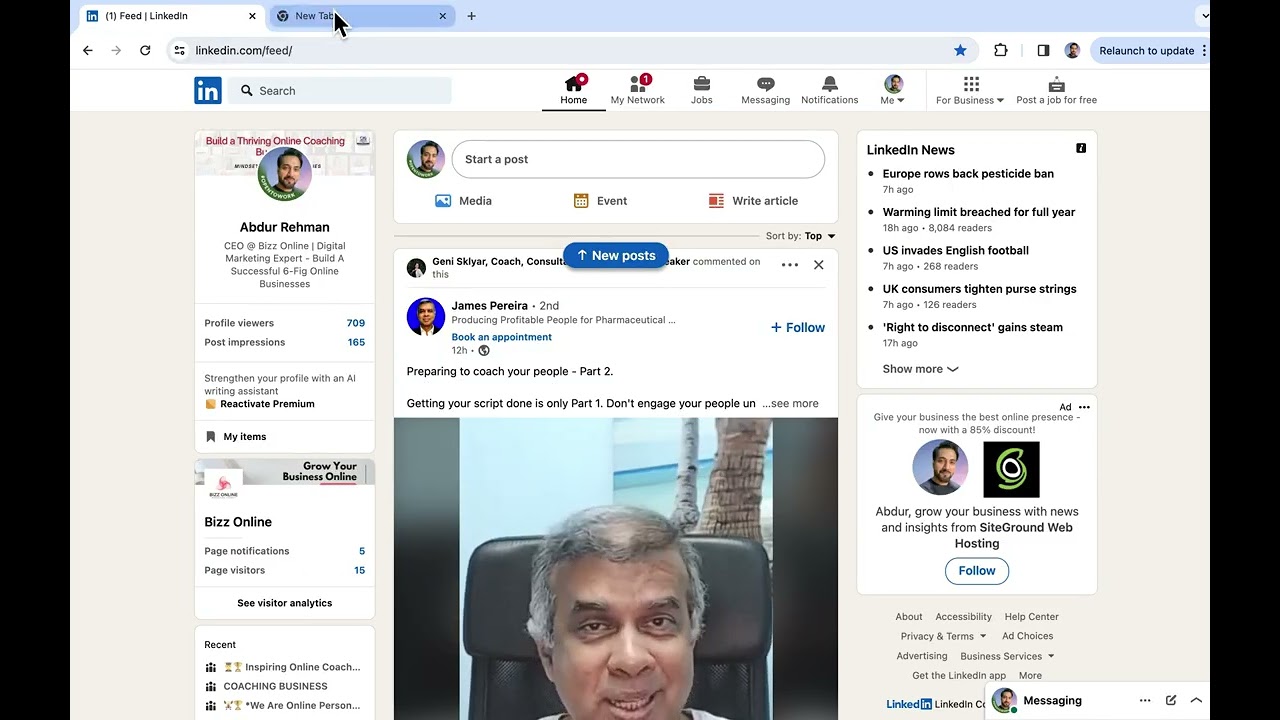
Task: Dismiss the James Pereira post with X
Action: tap(819, 265)
